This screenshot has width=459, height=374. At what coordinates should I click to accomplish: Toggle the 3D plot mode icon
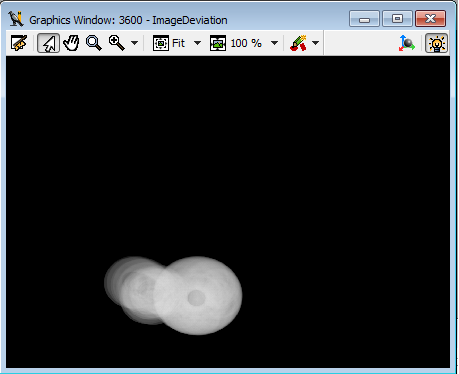coord(407,43)
